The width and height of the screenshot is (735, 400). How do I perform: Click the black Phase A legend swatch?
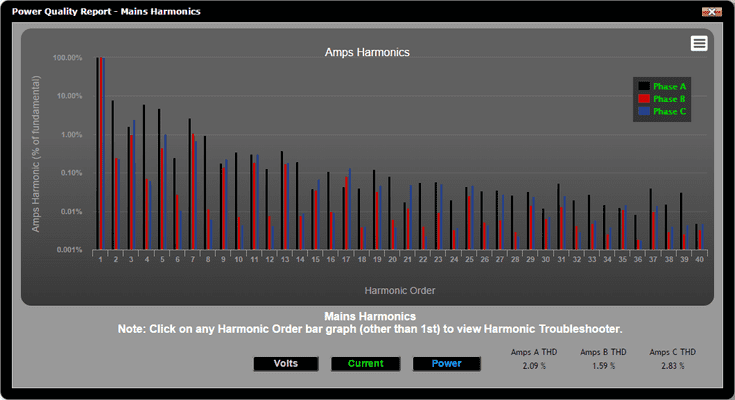pyautogui.click(x=644, y=87)
